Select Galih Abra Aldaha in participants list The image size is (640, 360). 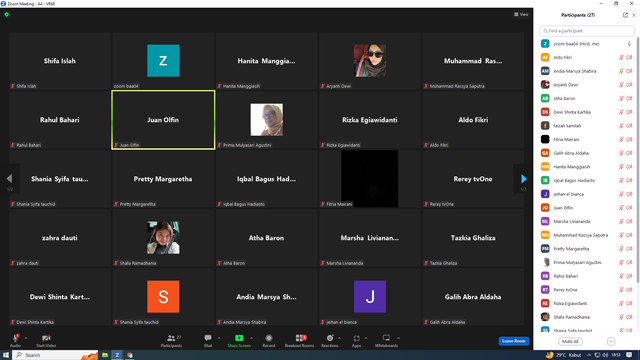587,153
